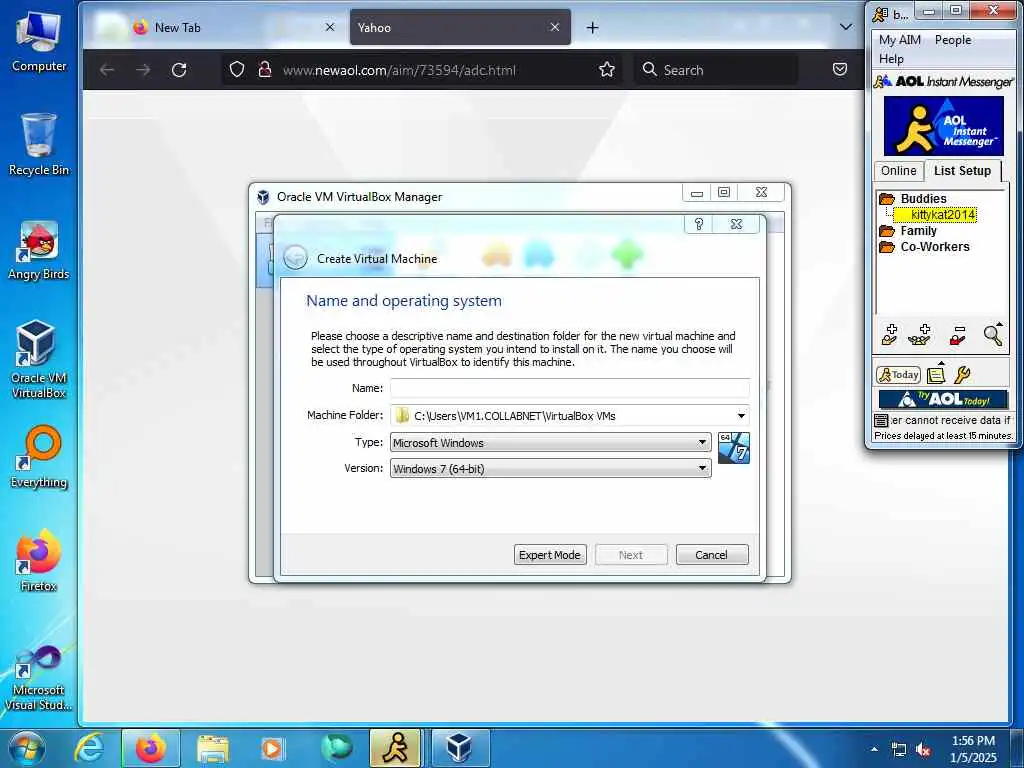The image size is (1024, 768).
Task: Open the list all tabs chevron in Firefox
Action: point(846,27)
